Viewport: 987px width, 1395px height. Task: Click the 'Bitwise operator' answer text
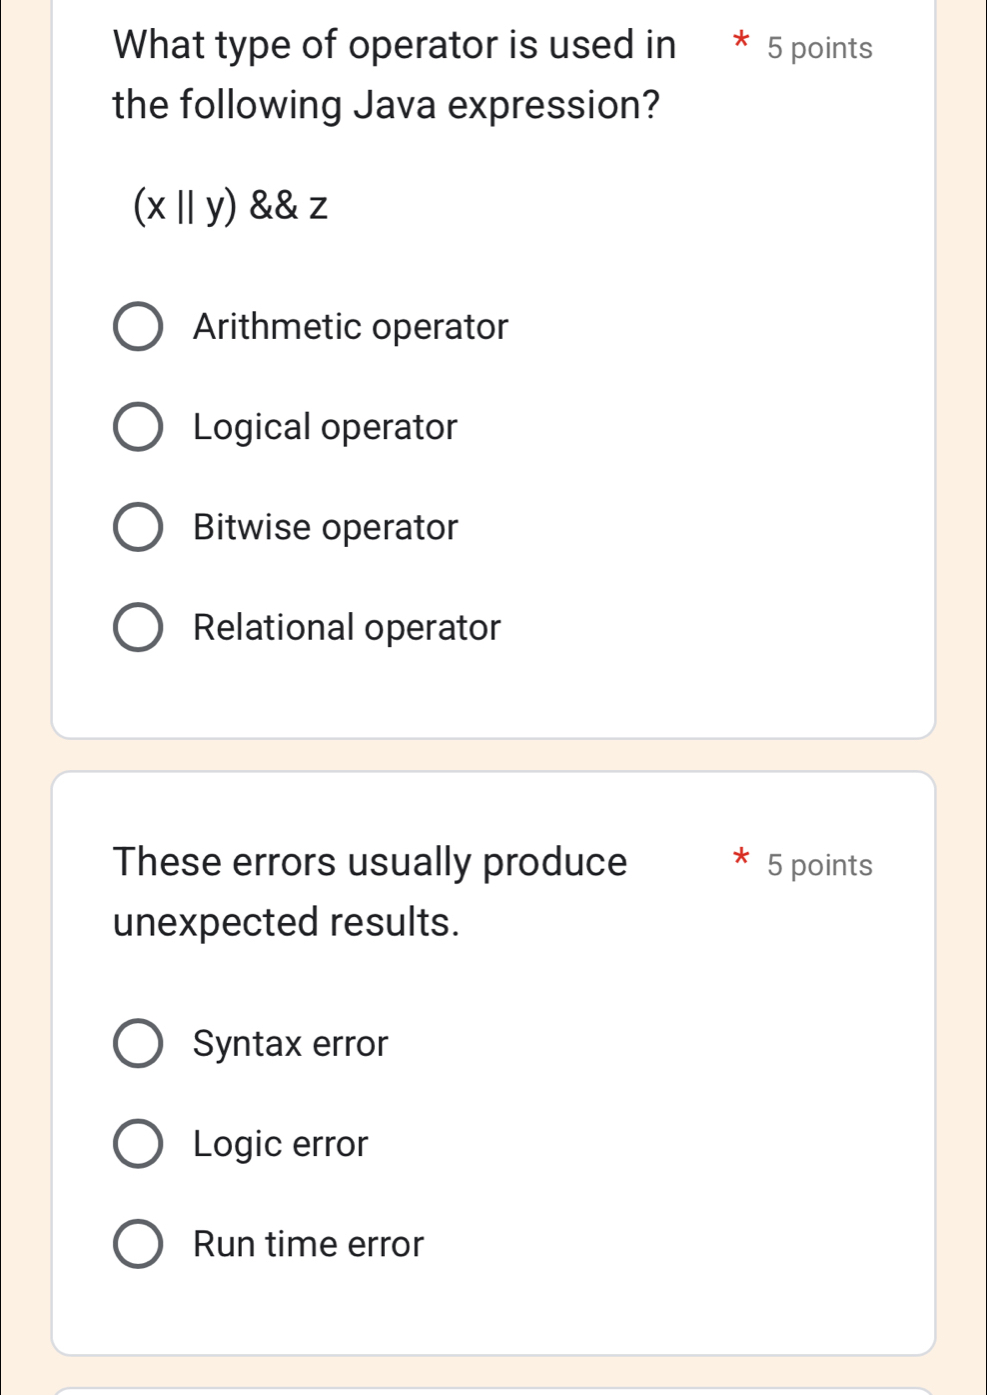click(325, 528)
